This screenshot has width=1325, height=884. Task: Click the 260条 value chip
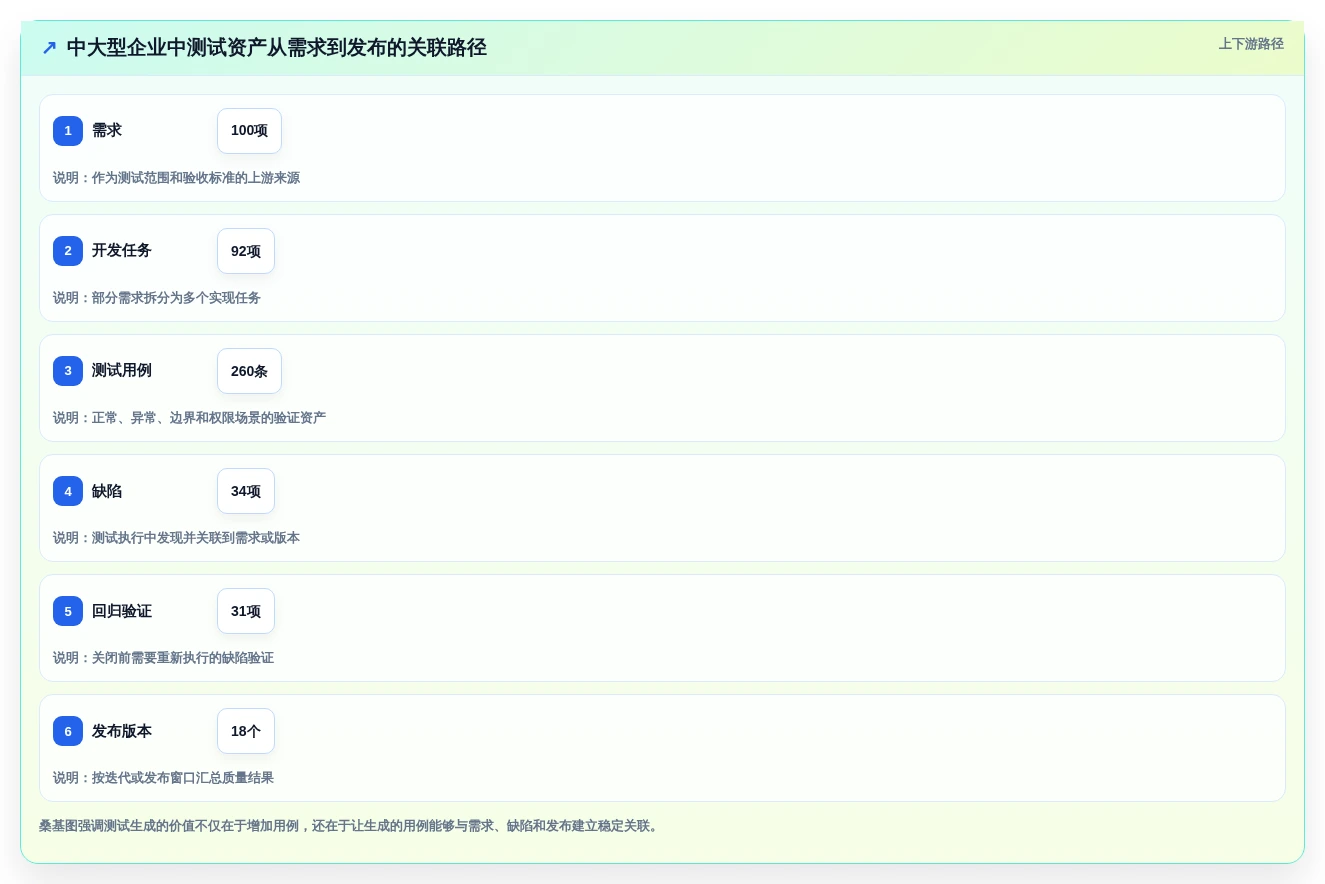click(x=249, y=371)
